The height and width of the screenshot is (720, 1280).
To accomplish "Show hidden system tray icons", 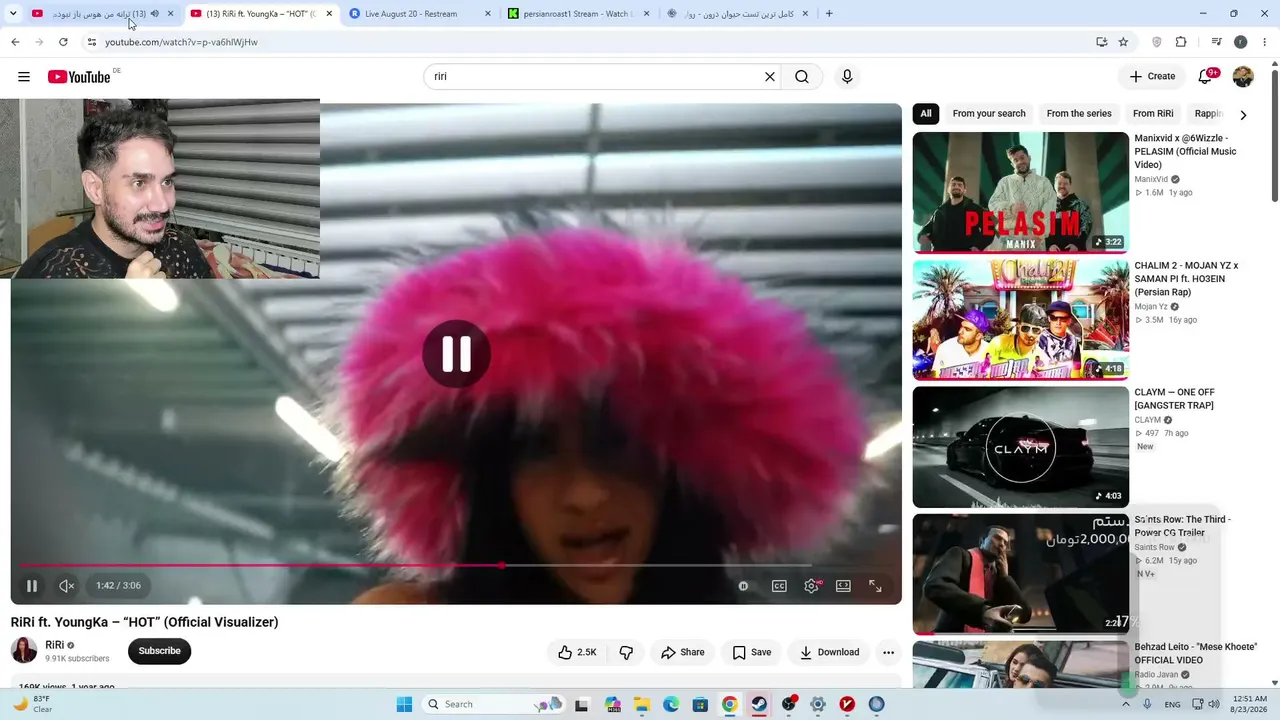I will coord(1126,704).
